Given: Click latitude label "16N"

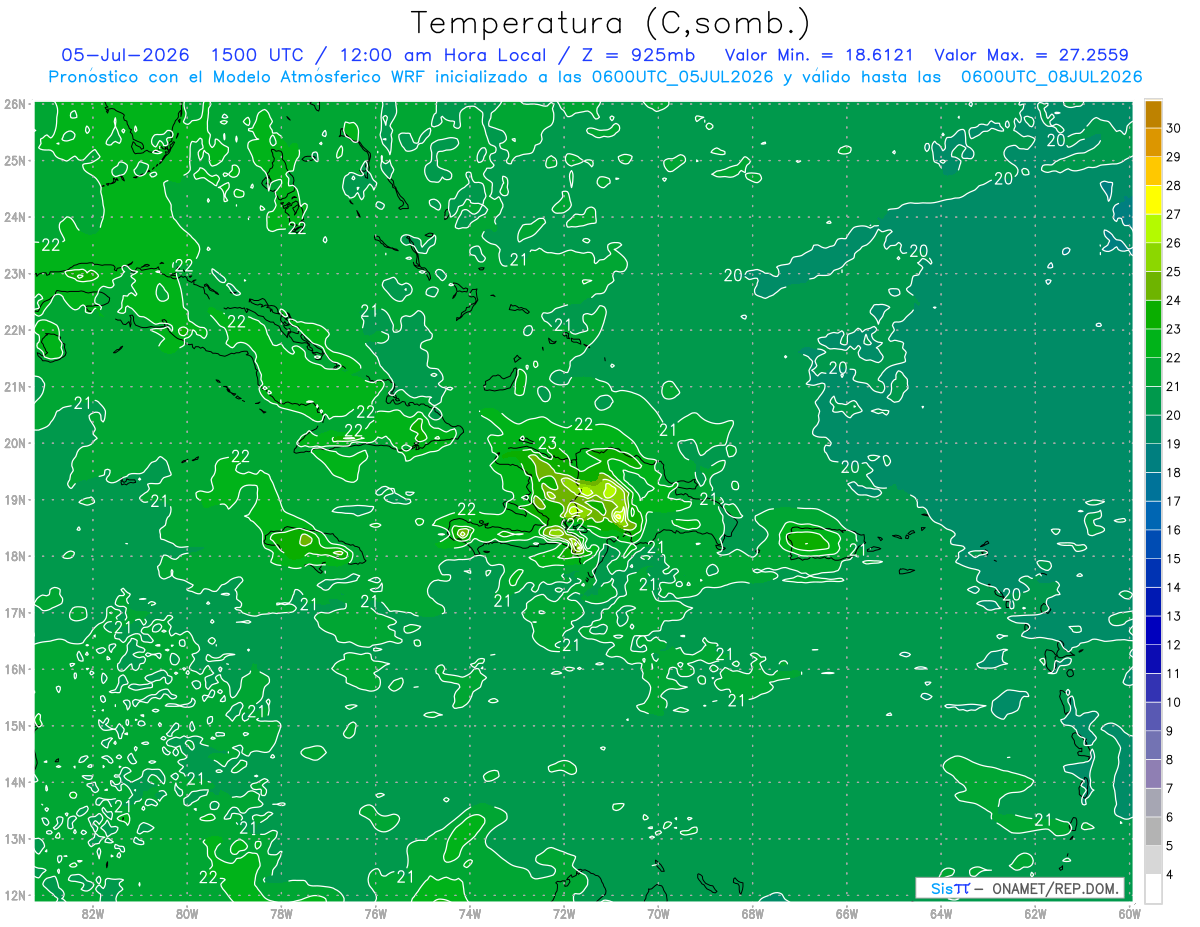Looking at the screenshot, I should coord(14,669).
